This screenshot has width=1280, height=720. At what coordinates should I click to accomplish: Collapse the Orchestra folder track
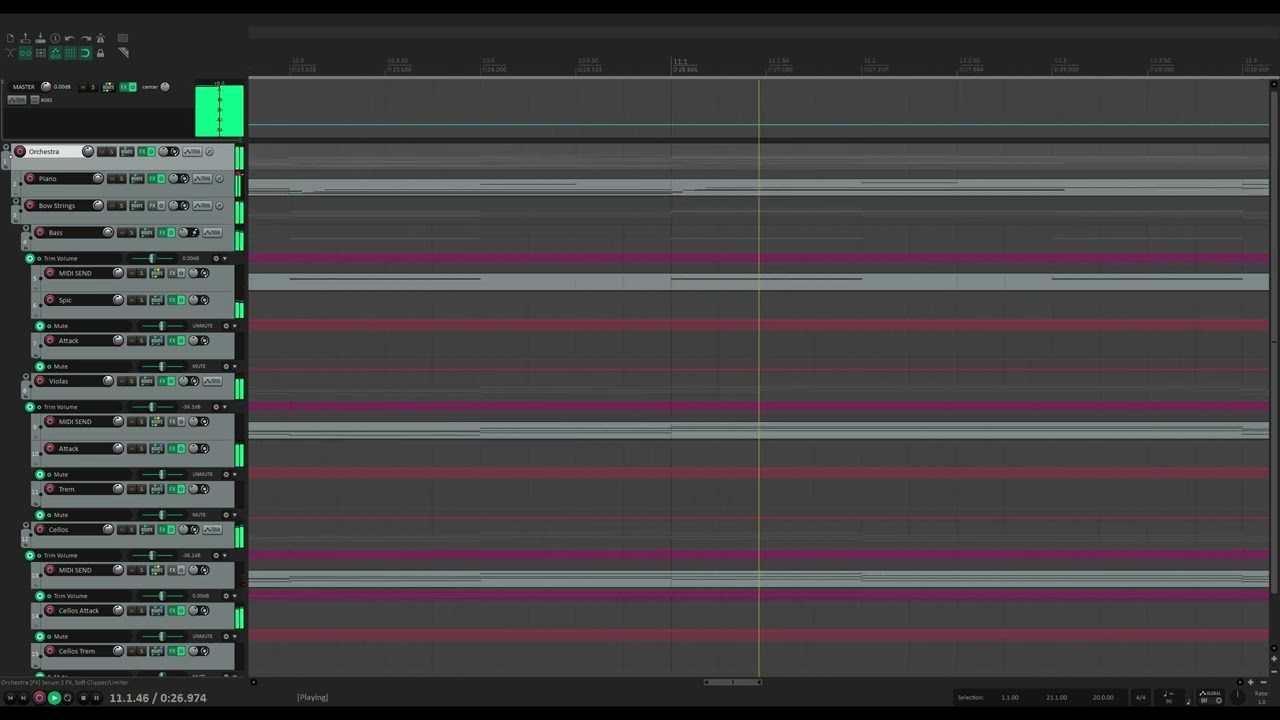pos(6,147)
